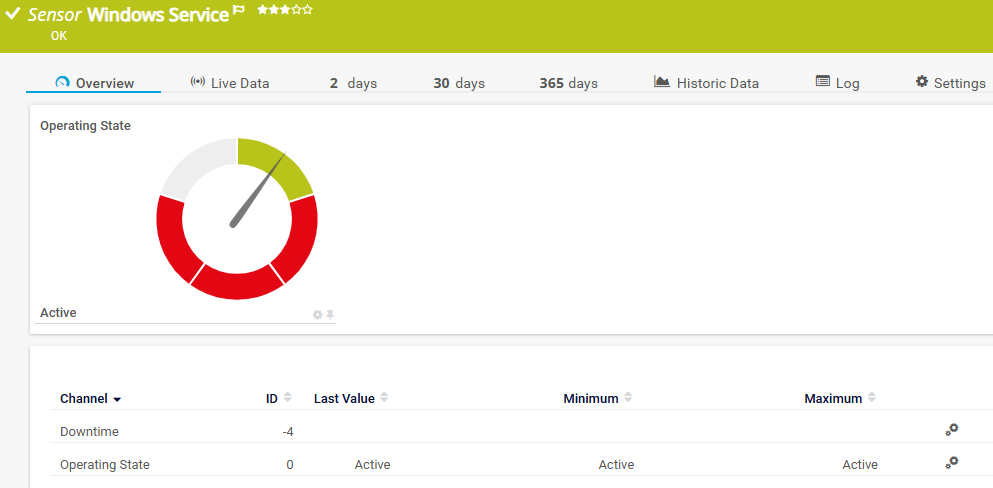Go to the Settings tab

pyautogui.click(x=950, y=83)
